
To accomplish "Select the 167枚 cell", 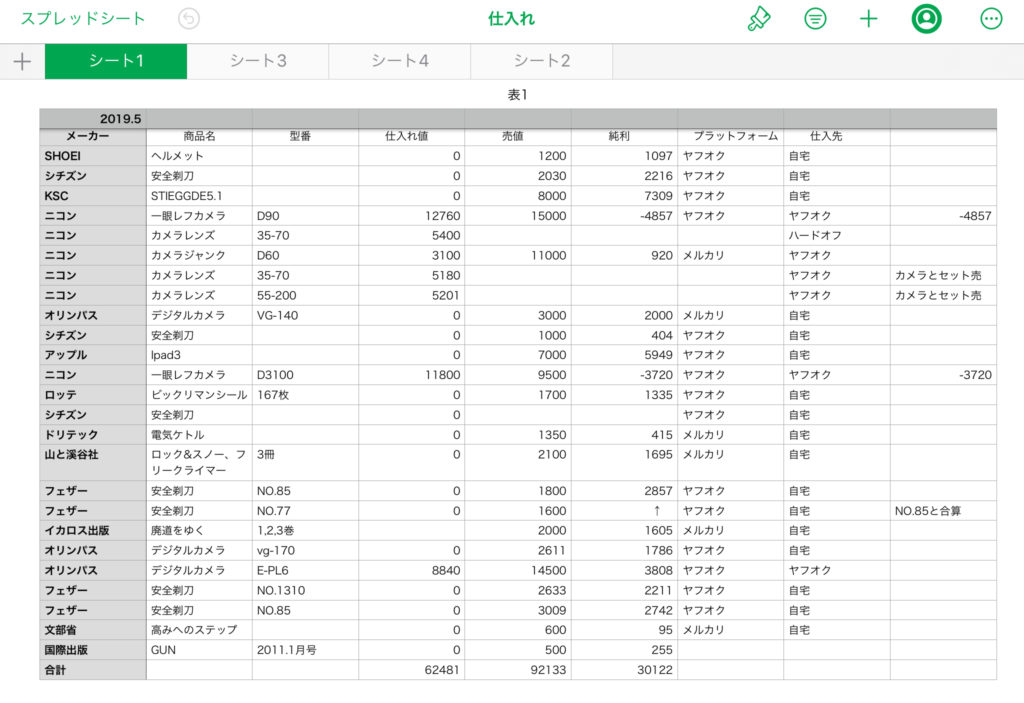I will click(305, 395).
